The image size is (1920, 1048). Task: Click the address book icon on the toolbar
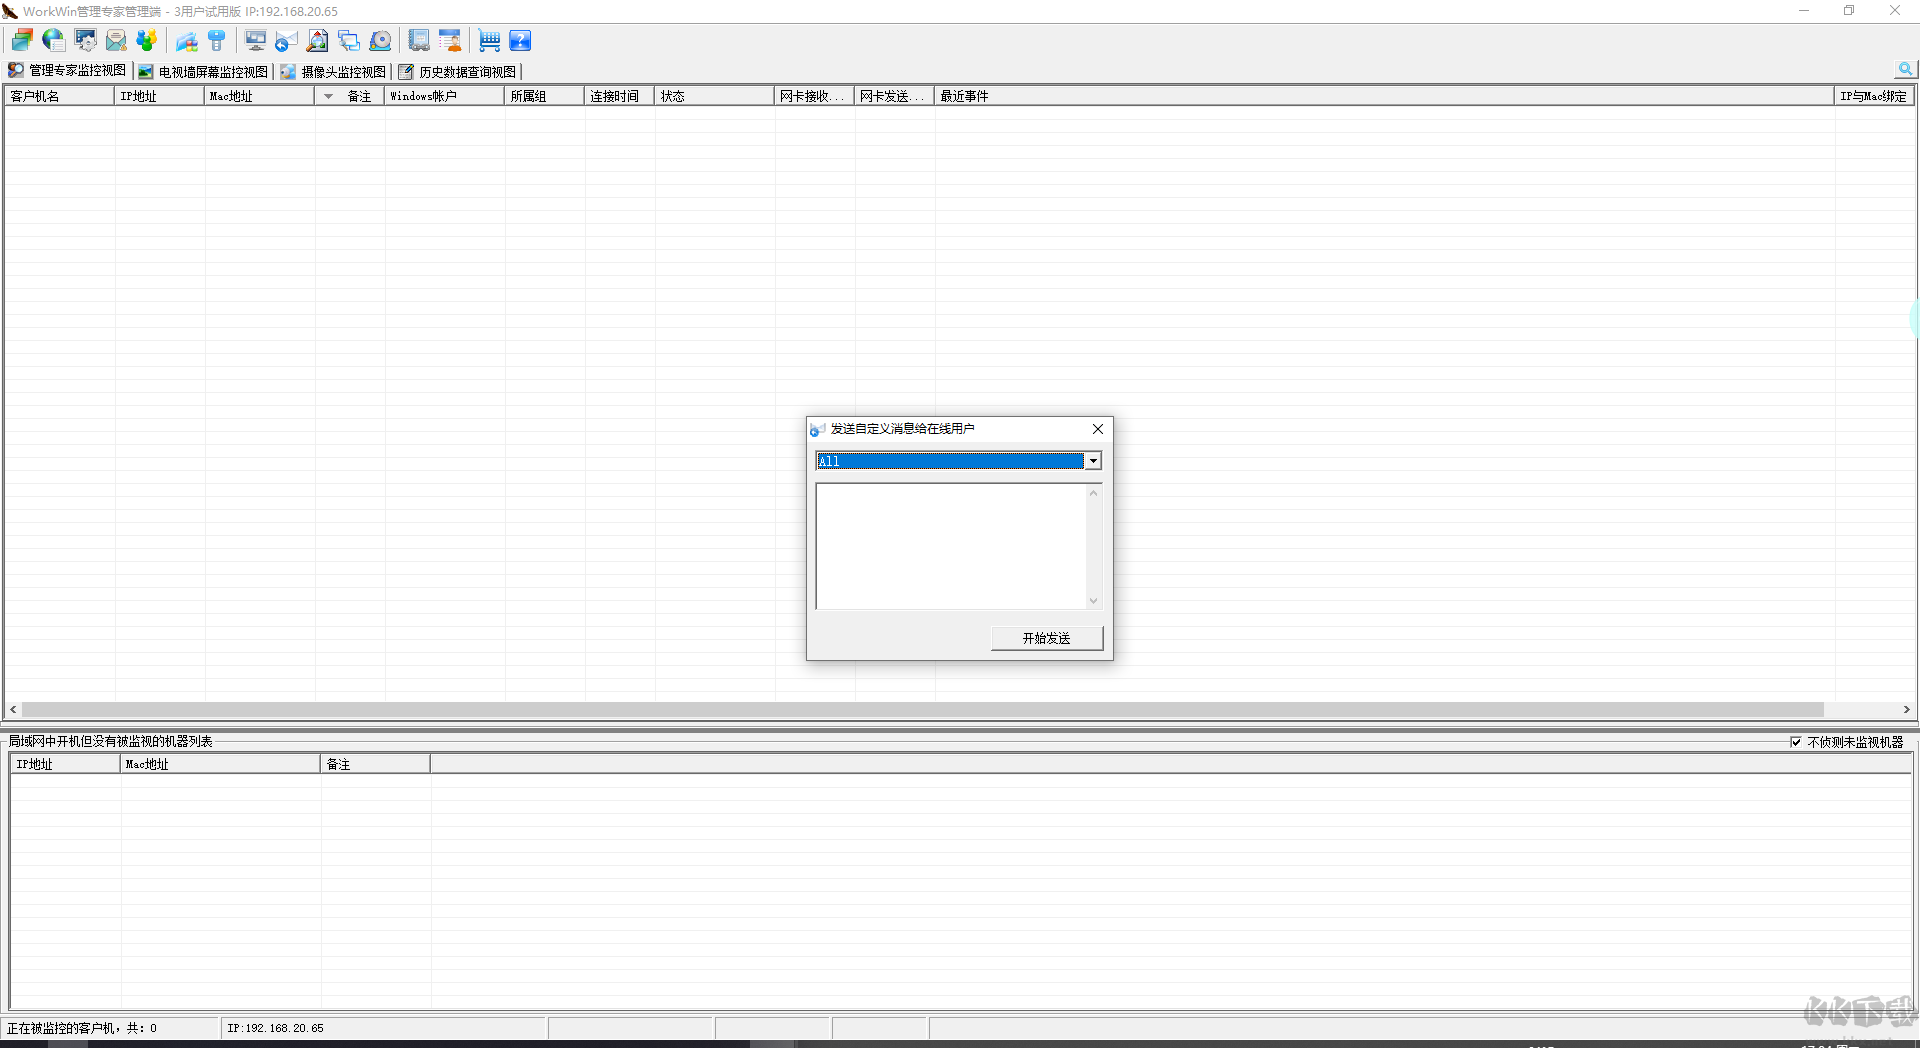point(419,40)
